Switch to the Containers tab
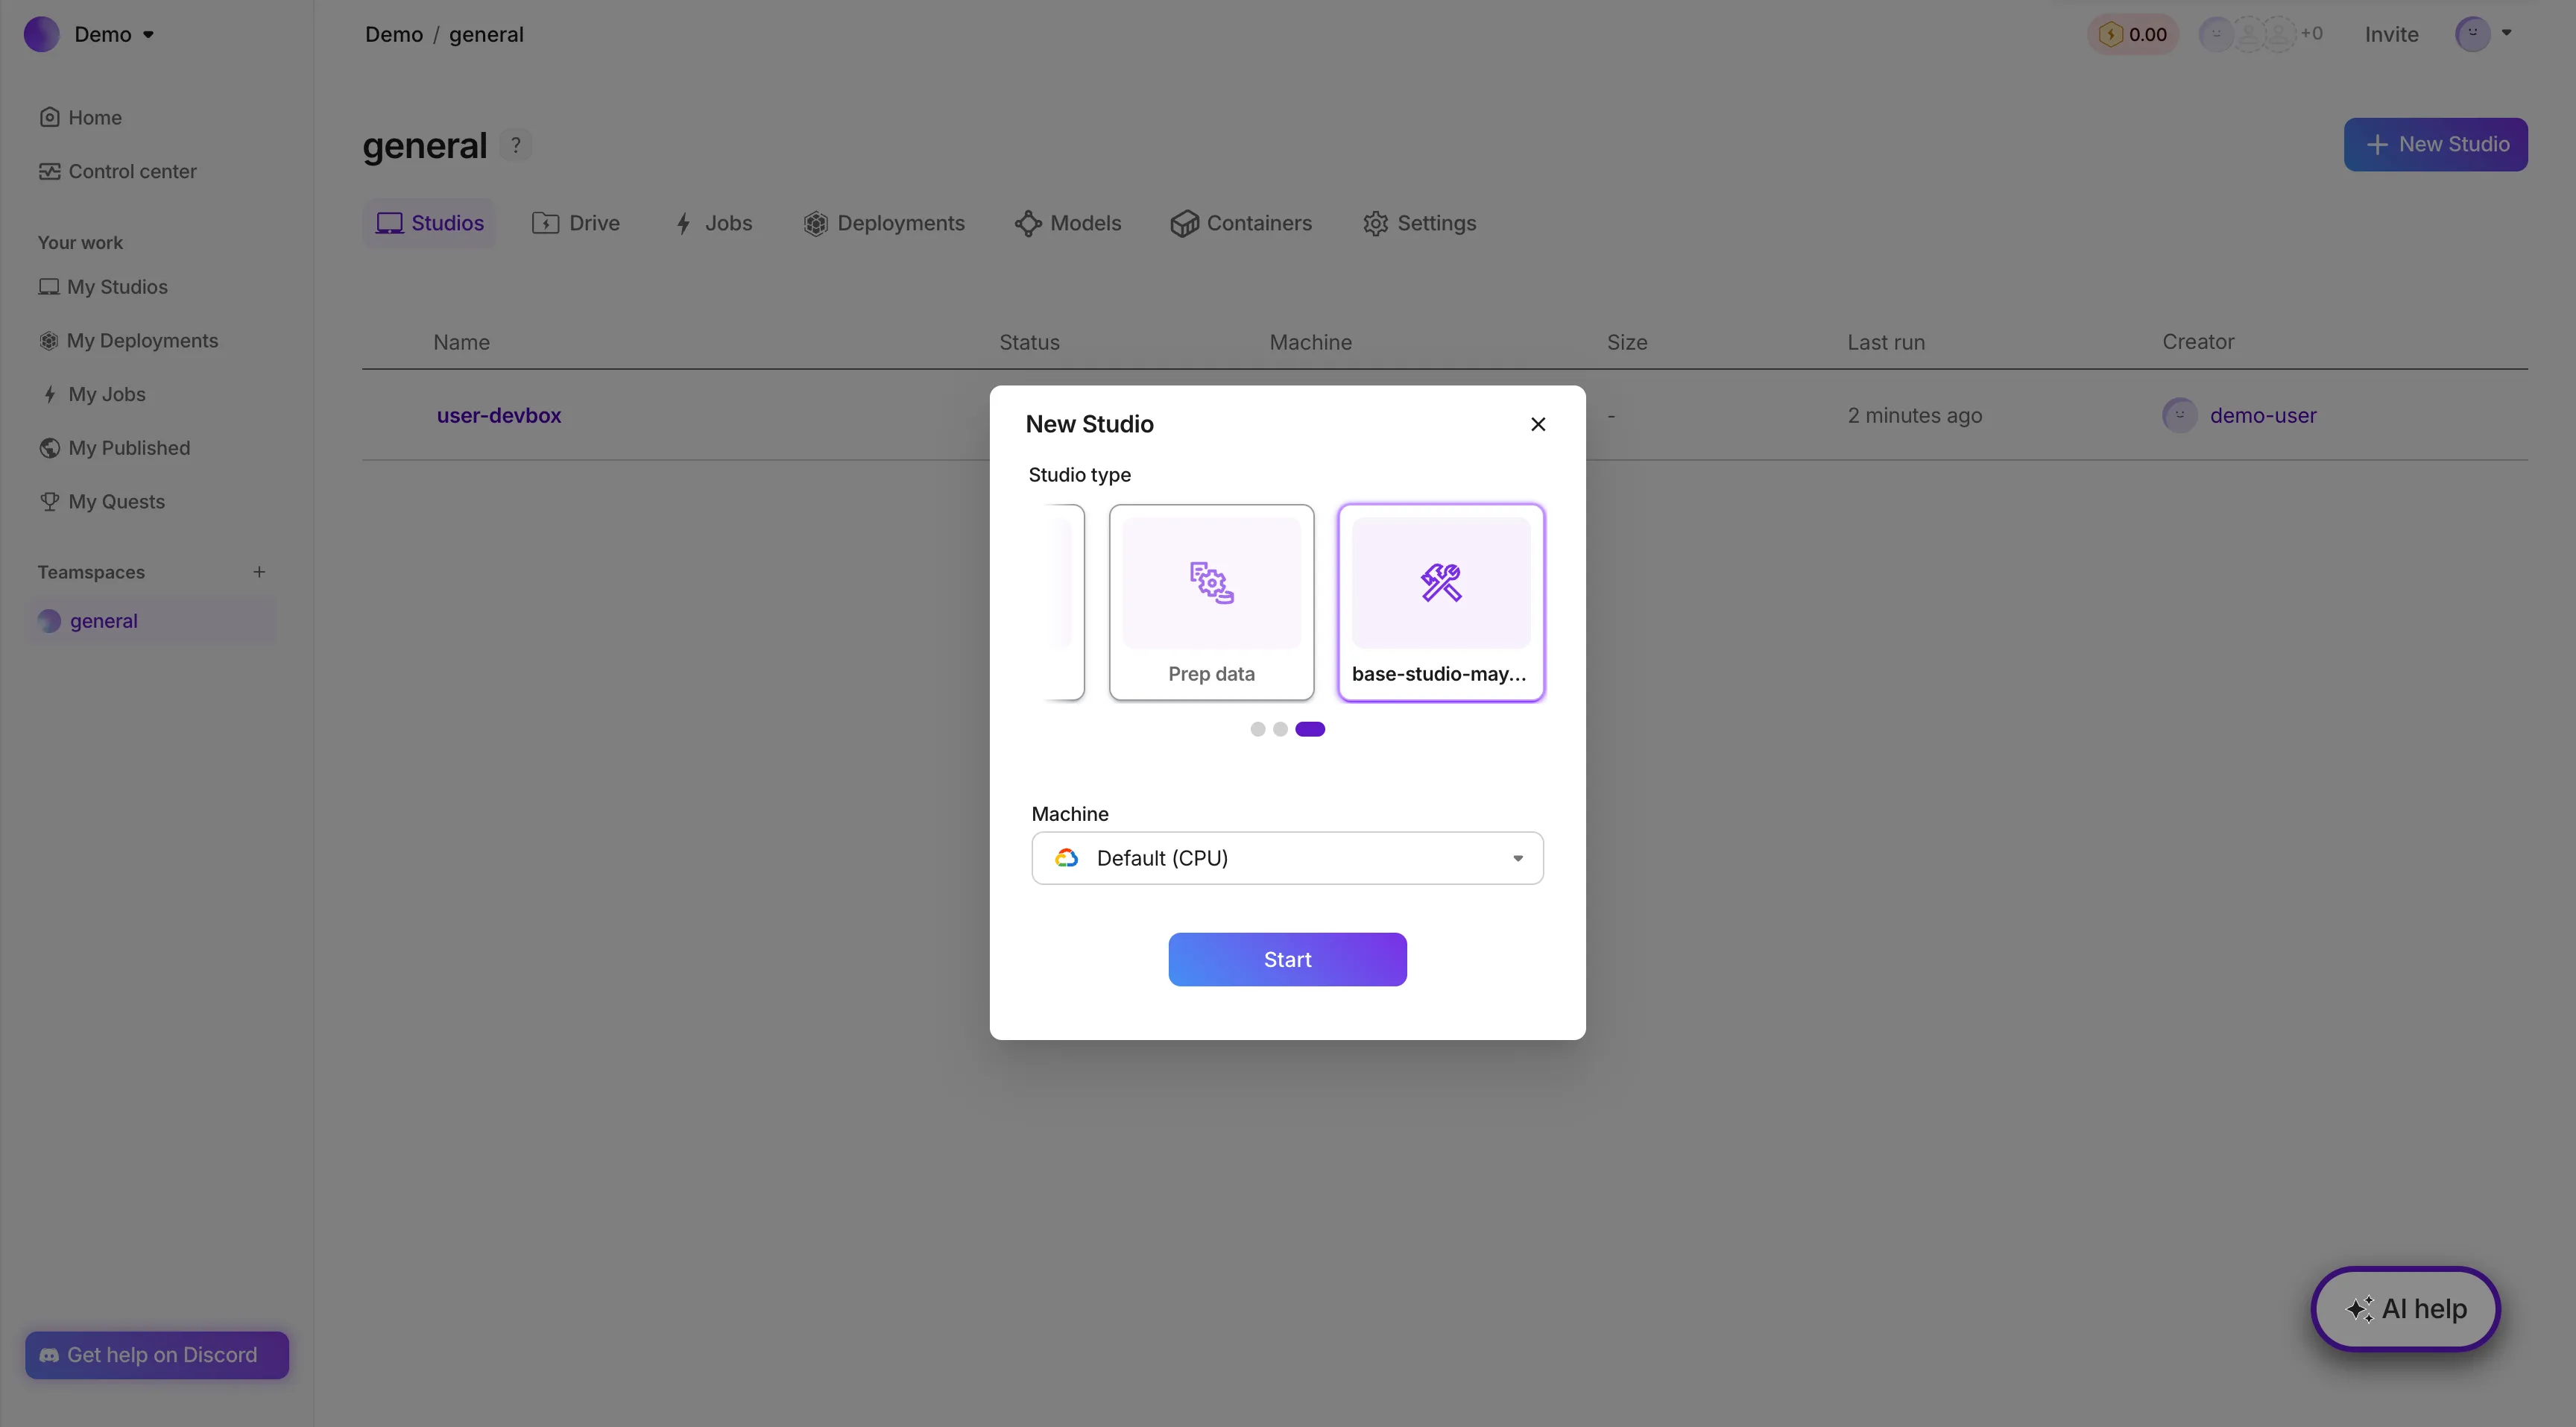 (1241, 223)
